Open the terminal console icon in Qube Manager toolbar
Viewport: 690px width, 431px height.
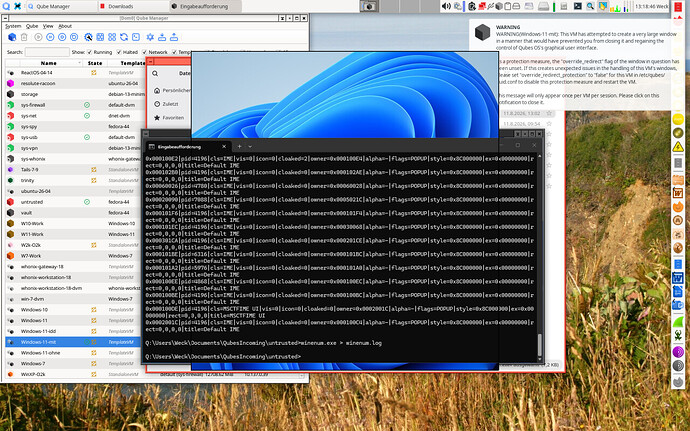136,37
